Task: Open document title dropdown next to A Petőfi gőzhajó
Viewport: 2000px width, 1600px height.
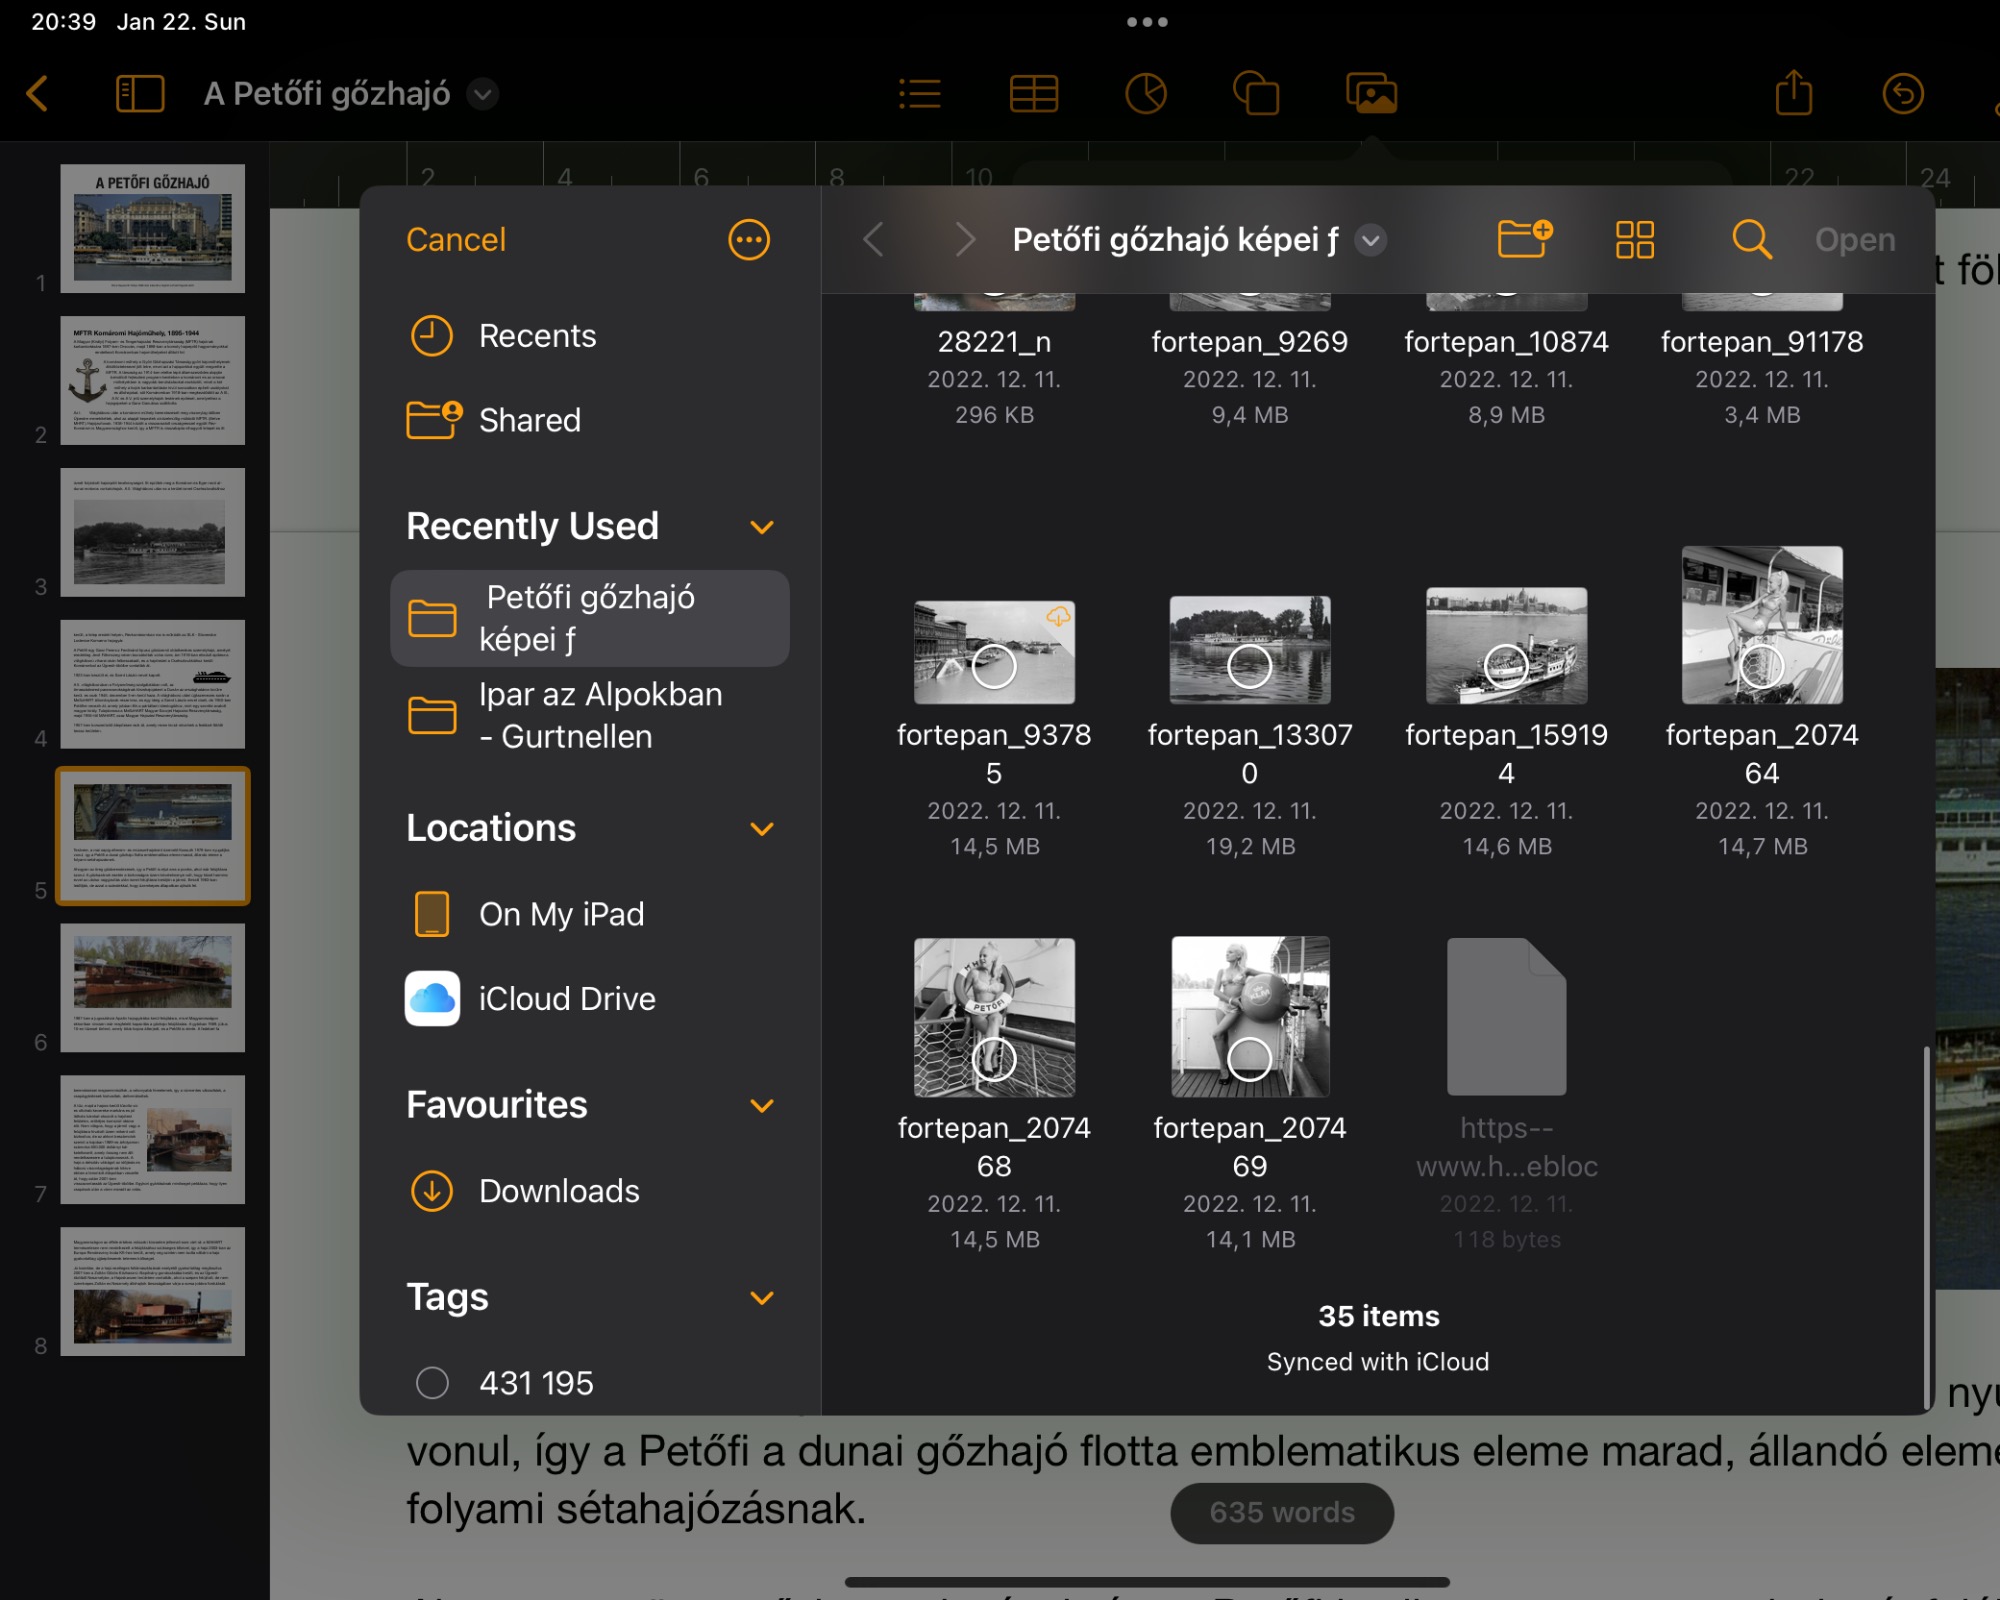Action: 483,94
